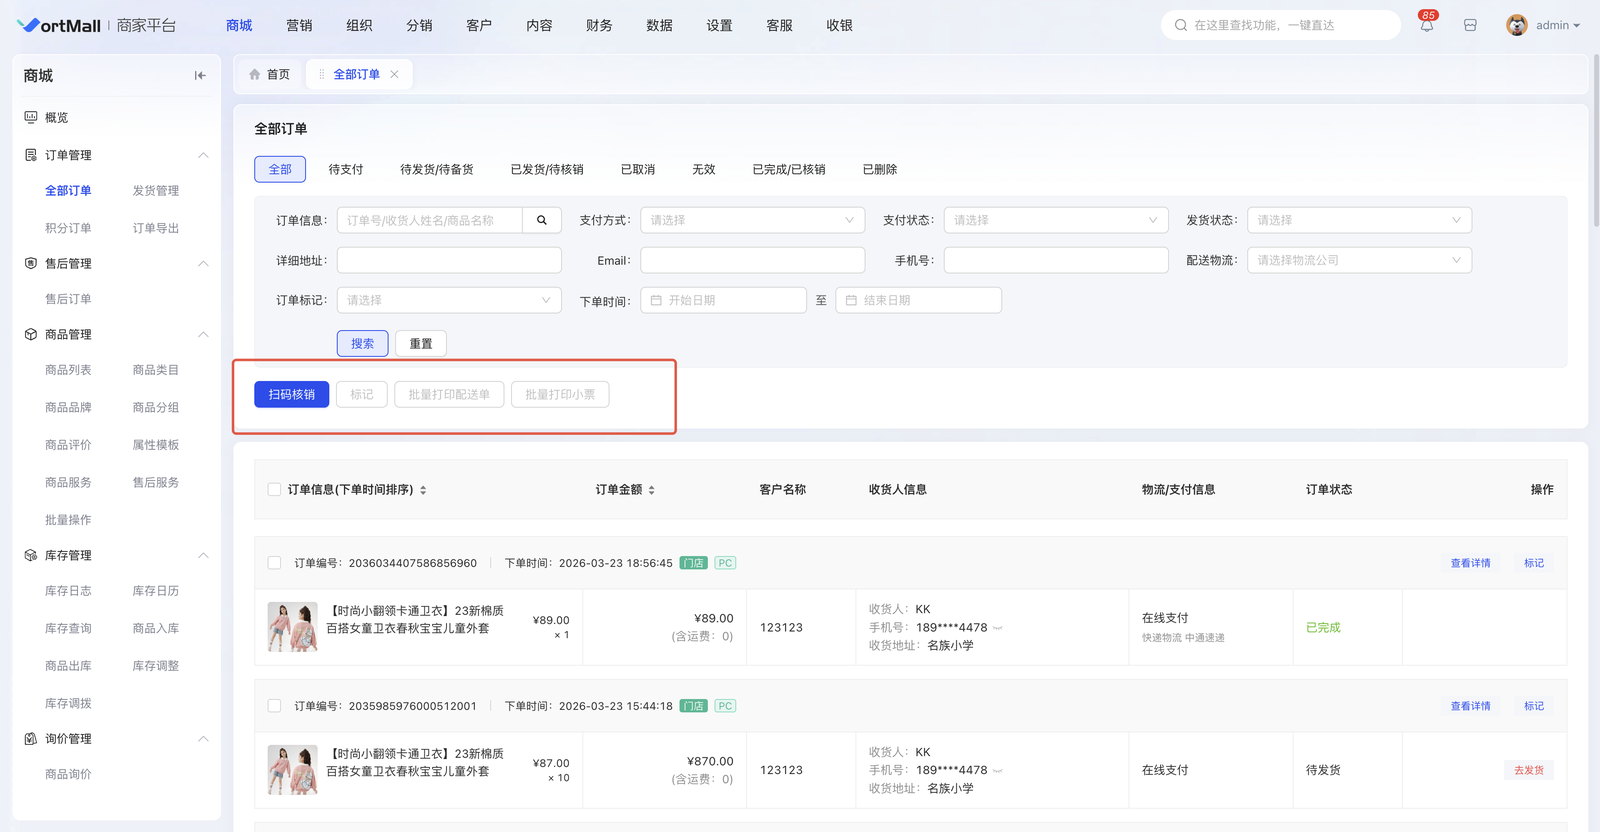Image resolution: width=1600 pixels, height=832 pixels.
Task: Click the notification bell icon
Action: (1426, 26)
